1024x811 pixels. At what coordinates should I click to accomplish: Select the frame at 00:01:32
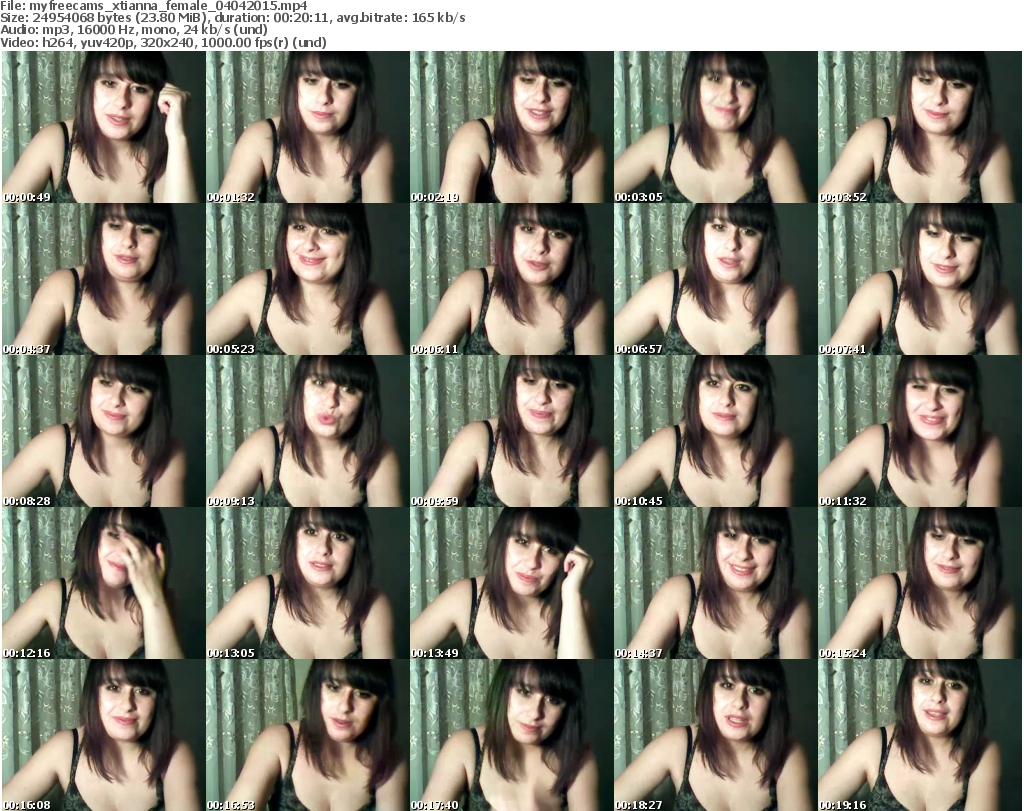[306, 127]
